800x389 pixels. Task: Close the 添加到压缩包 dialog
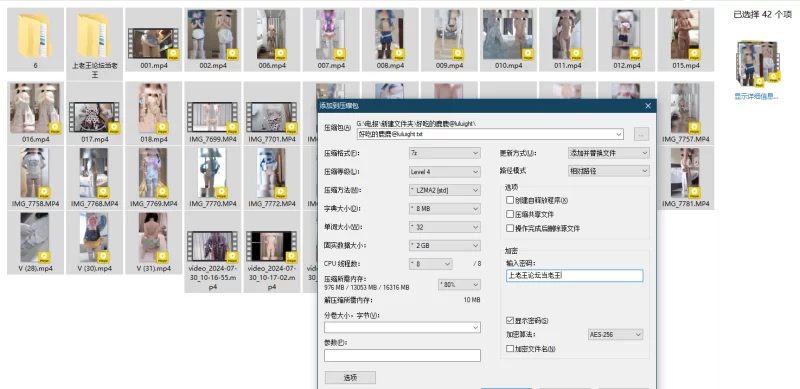(x=648, y=106)
